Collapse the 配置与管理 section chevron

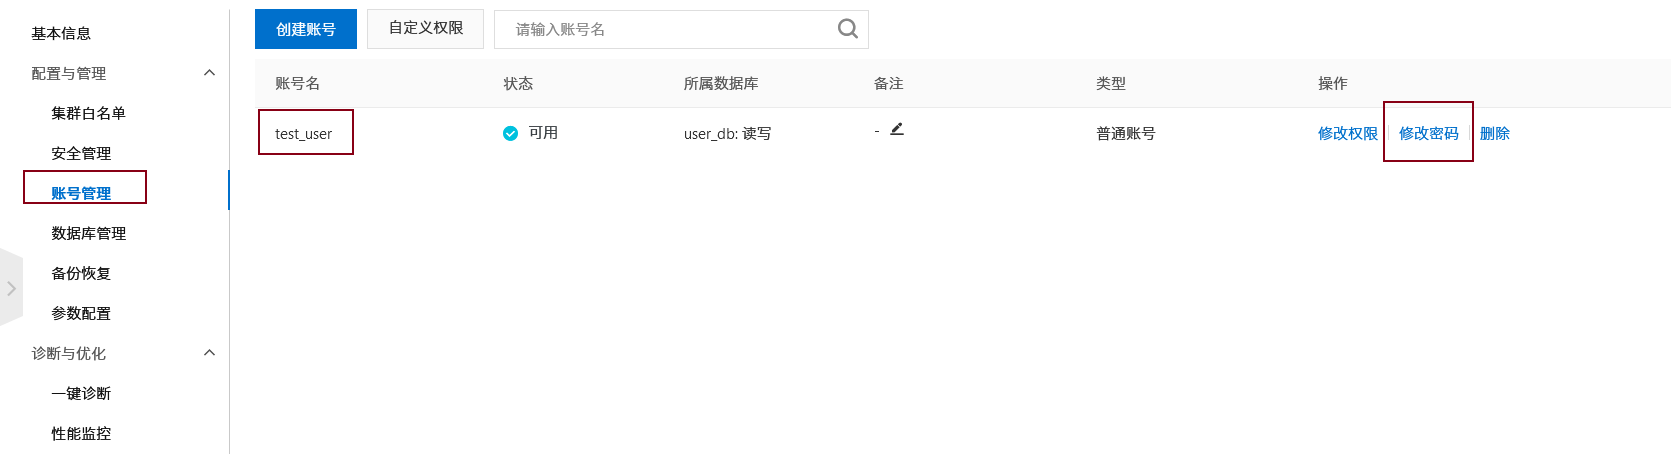pos(209,73)
